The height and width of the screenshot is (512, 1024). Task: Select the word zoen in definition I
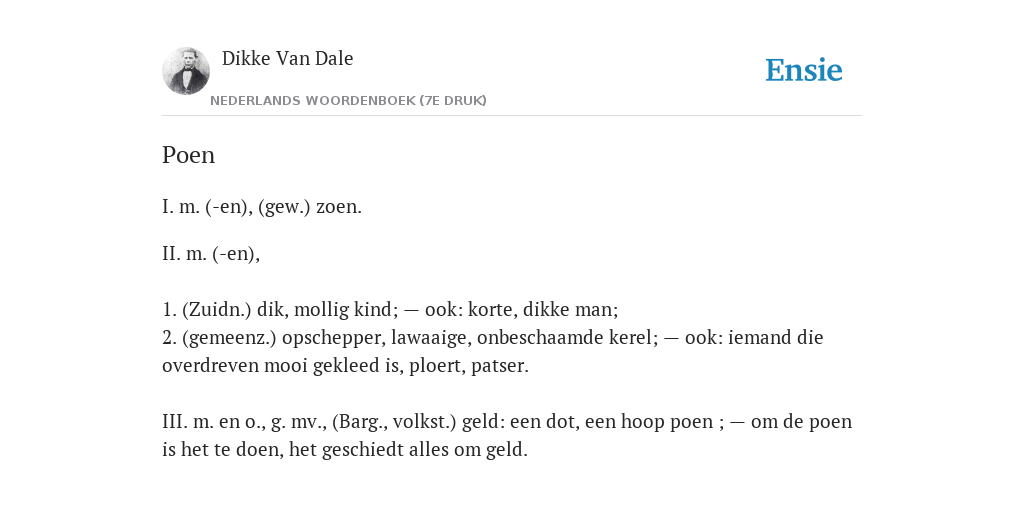(338, 207)
